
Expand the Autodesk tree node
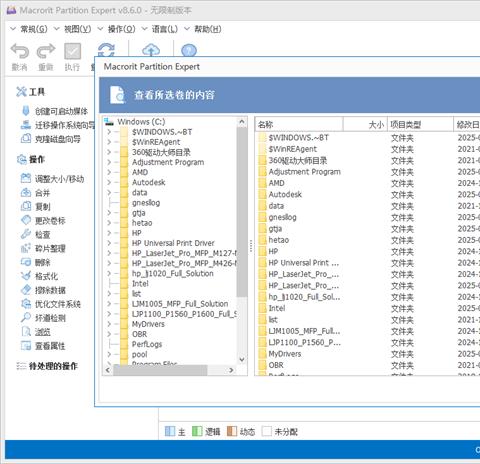(109, 182)
